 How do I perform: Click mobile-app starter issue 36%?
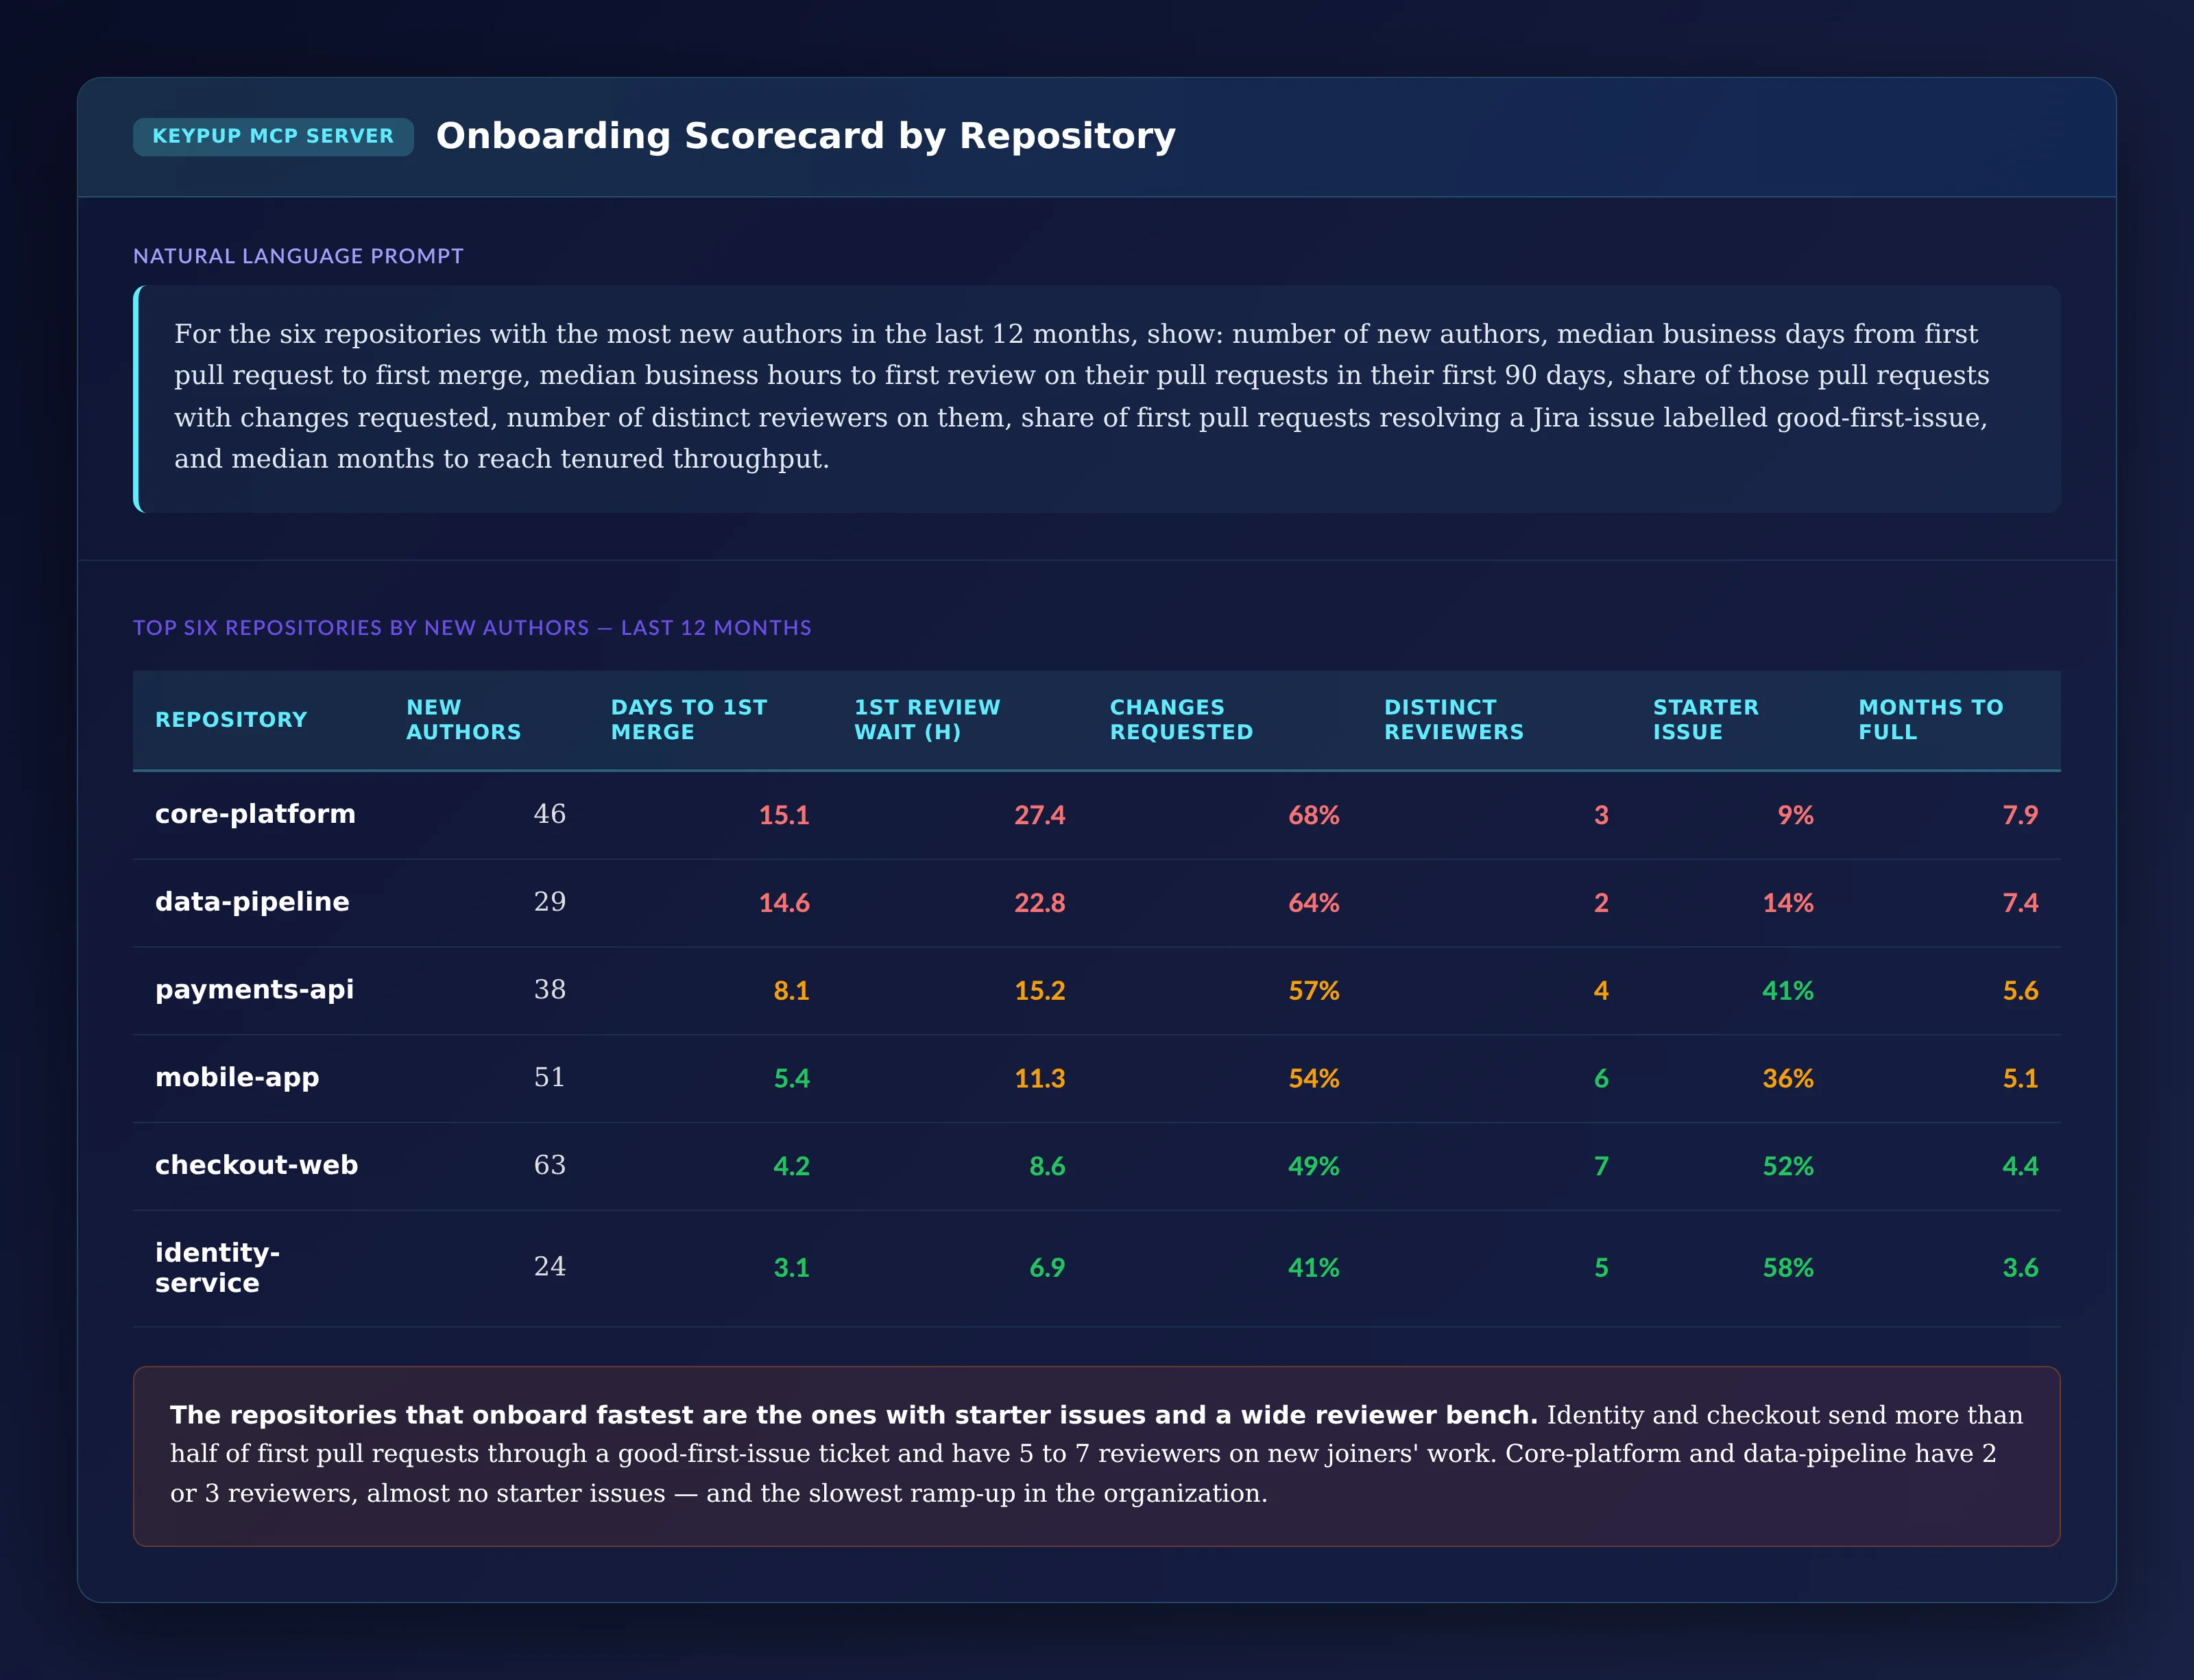[x=1788, y=1079]
